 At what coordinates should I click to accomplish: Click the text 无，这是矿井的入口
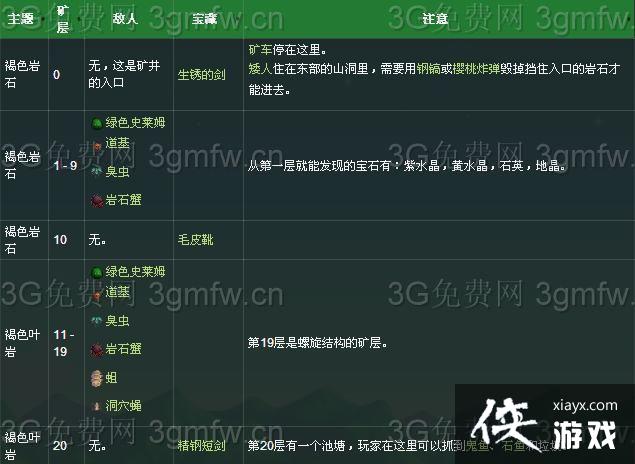(124, 74)
